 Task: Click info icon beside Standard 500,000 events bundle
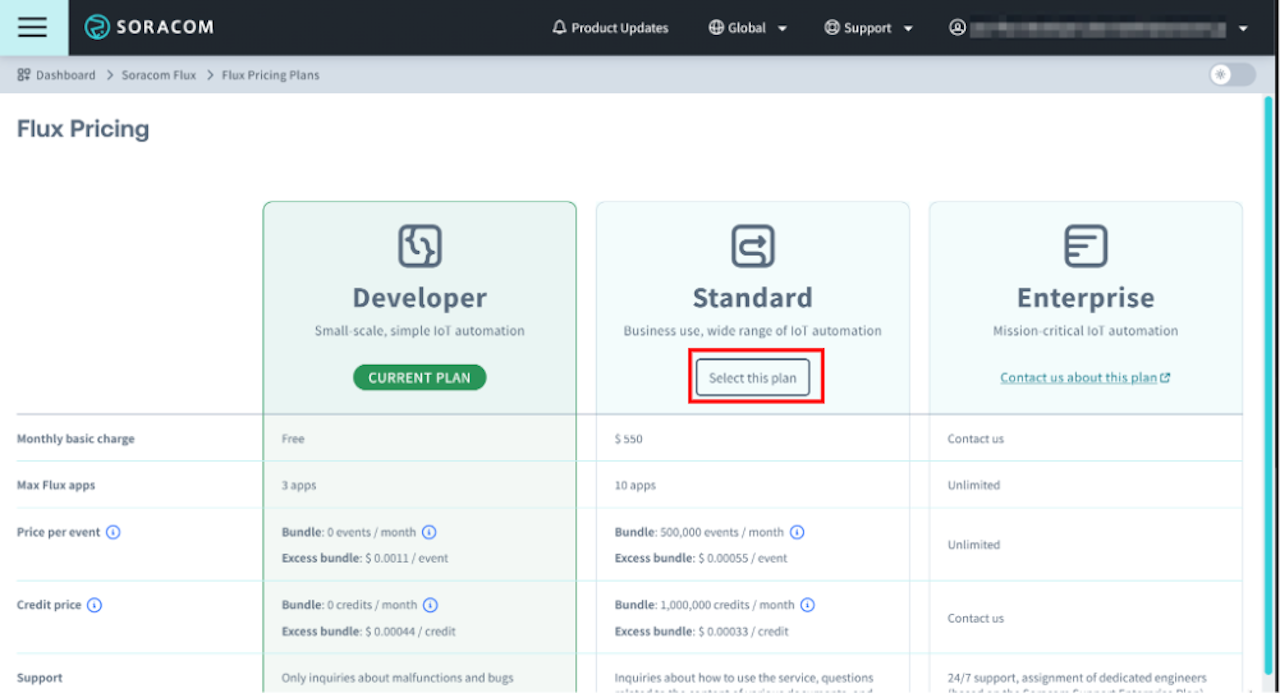click(x=797, y=532)
